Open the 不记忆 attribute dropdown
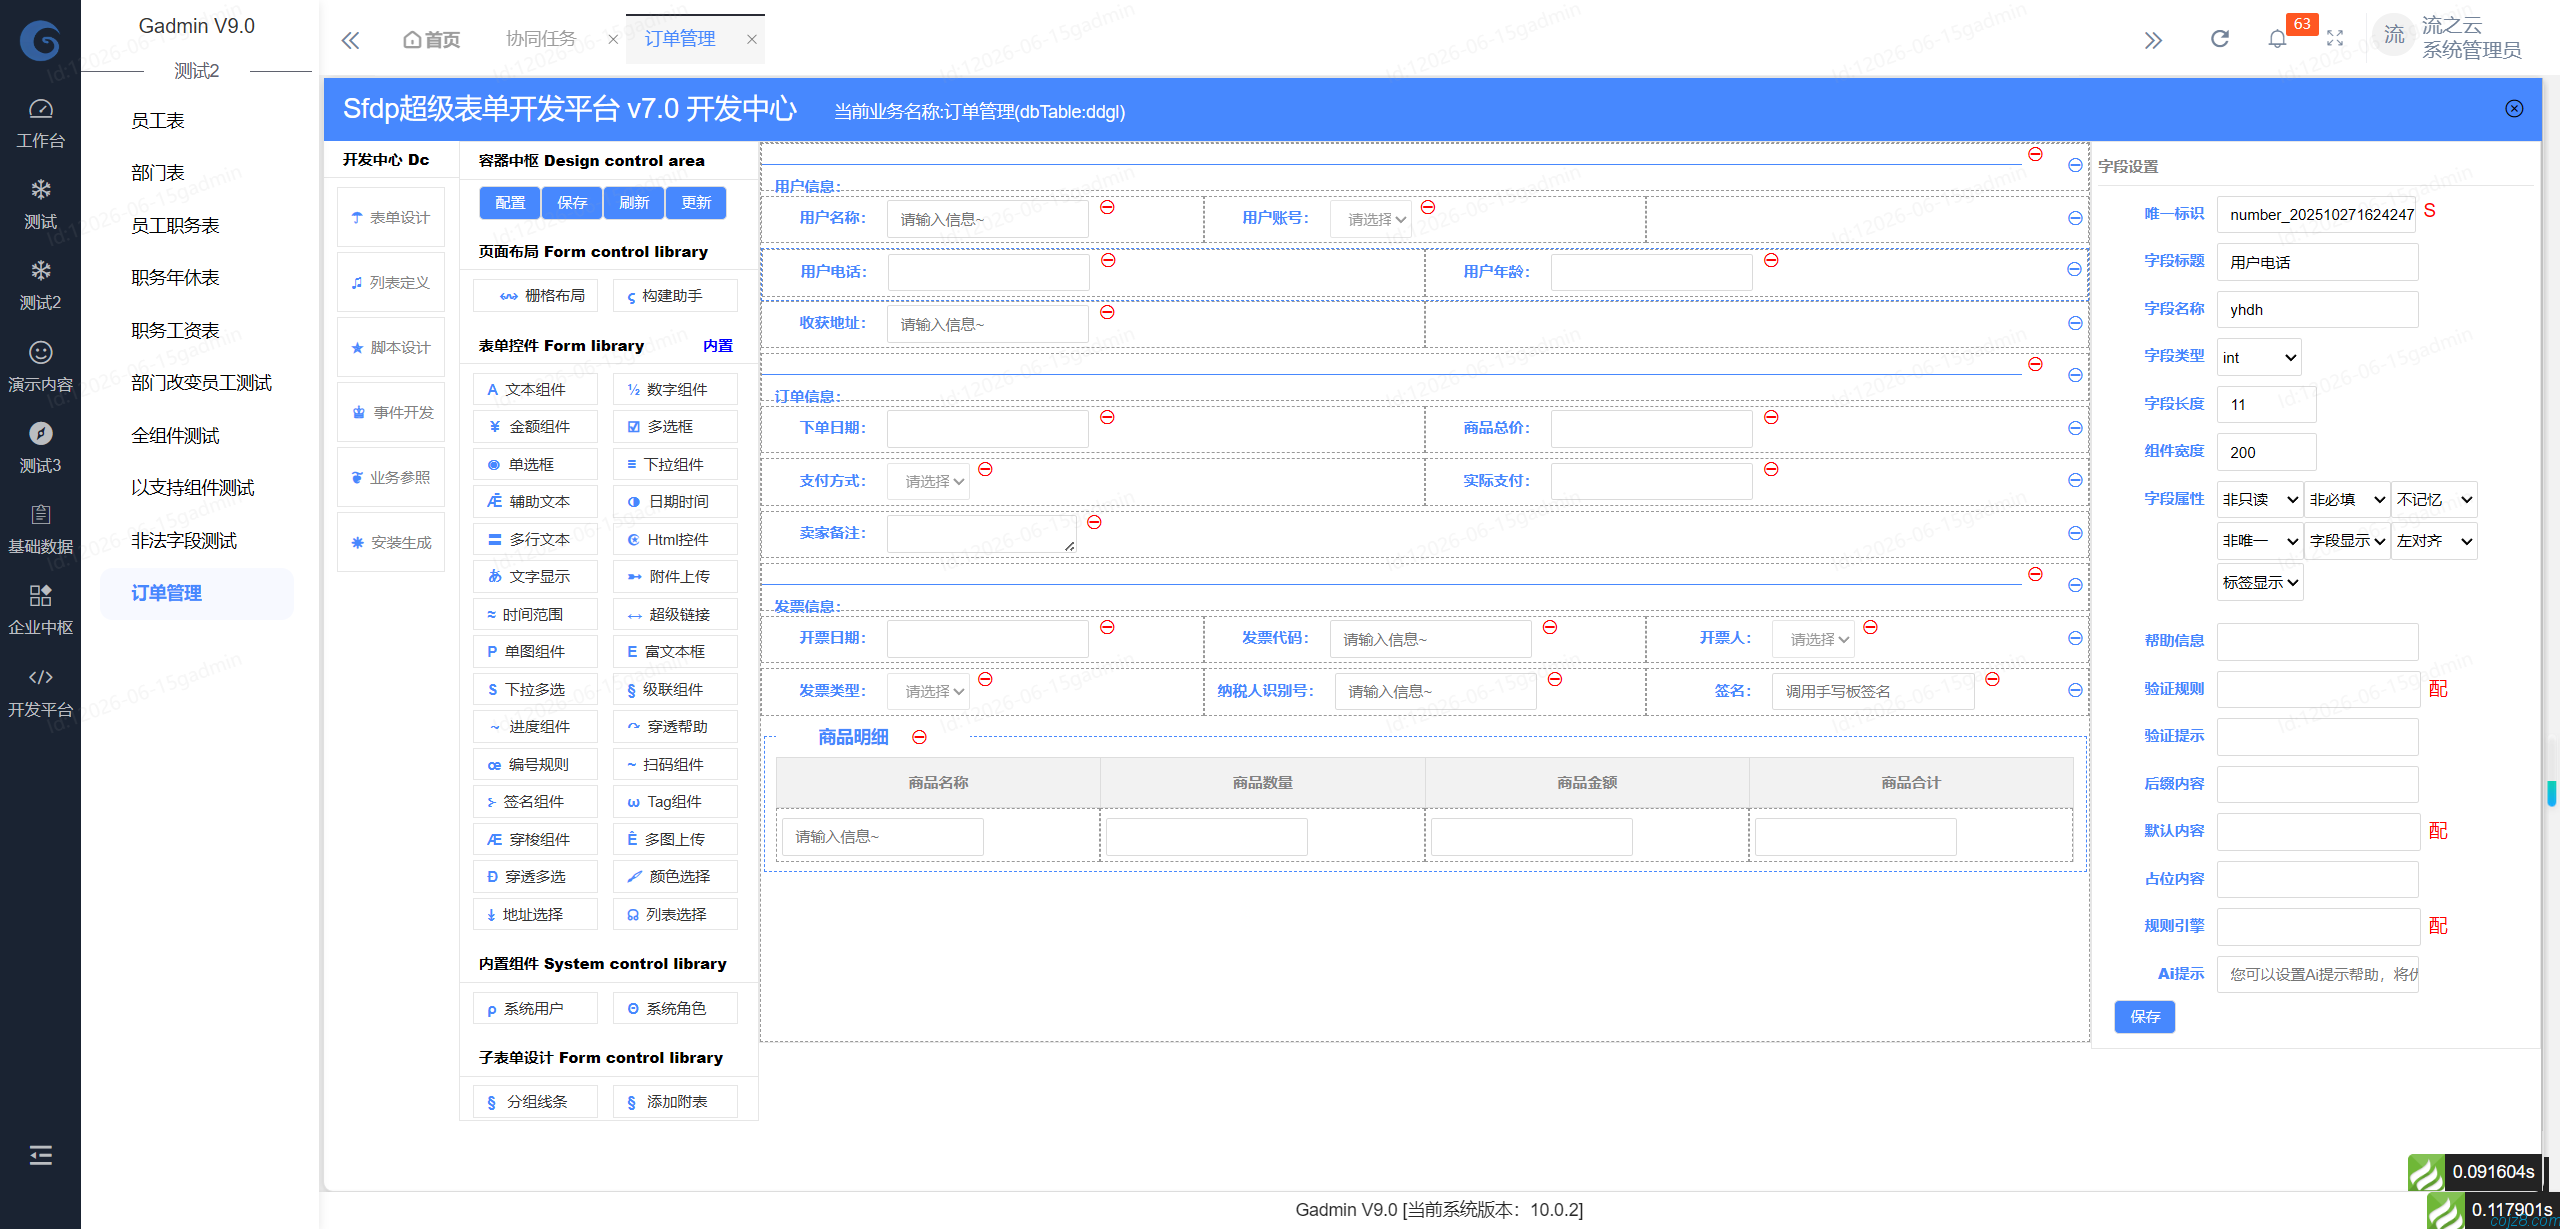2560x1229 pixels. (x=2434, y=499)
